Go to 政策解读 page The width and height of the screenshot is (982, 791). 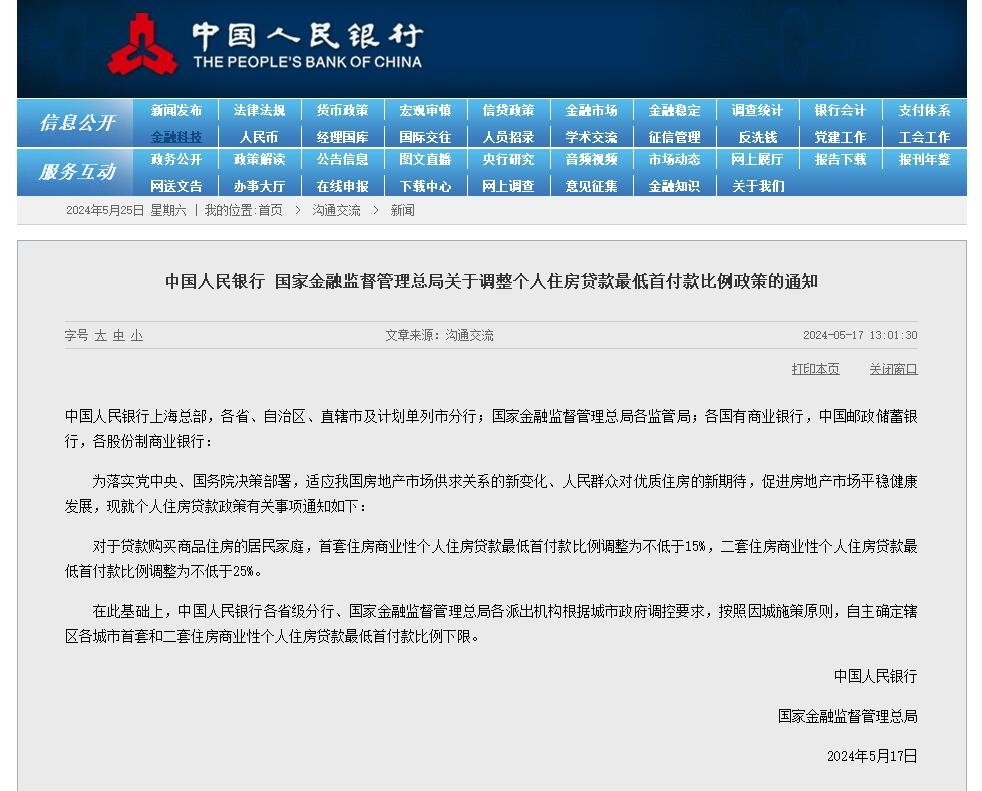[x=259, y=159]
